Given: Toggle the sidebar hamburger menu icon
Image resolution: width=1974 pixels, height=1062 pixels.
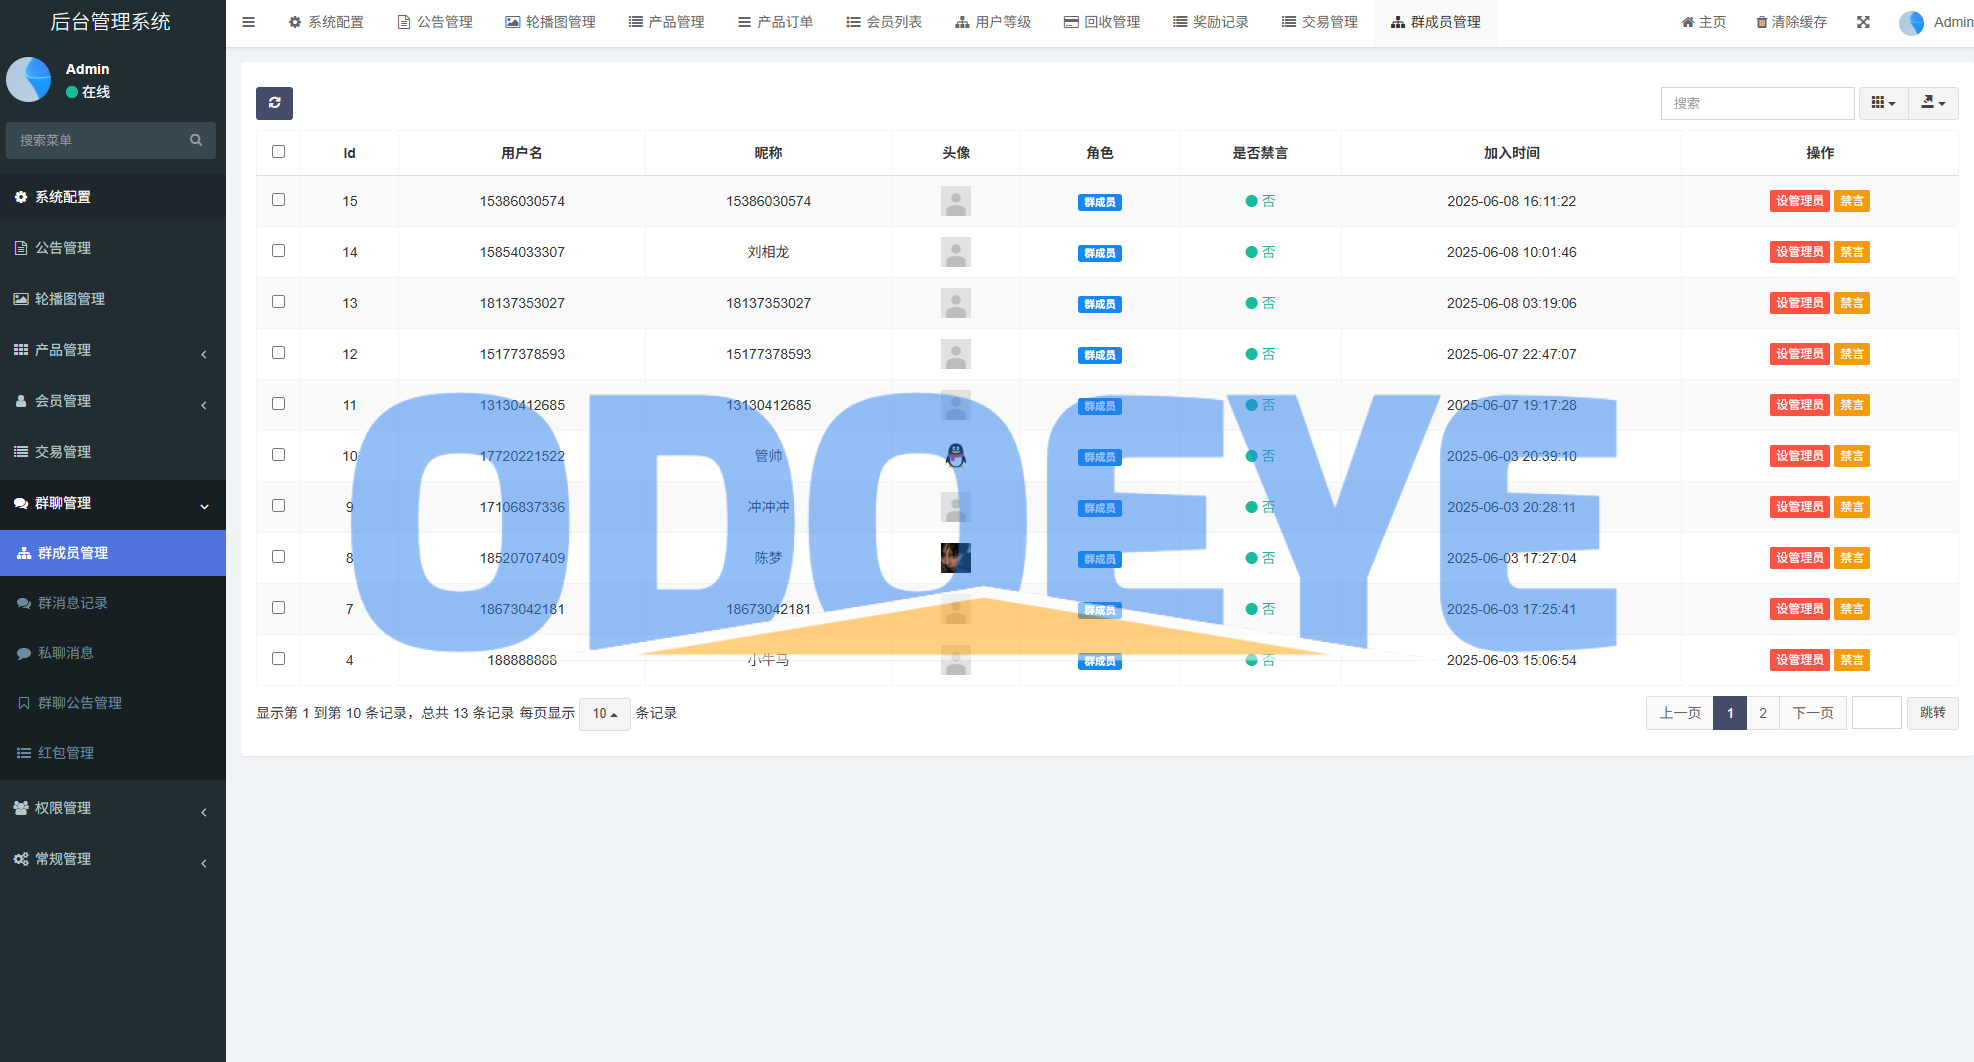Looking at the screenshot, I should pyautogui.click(x=249, y=22).
